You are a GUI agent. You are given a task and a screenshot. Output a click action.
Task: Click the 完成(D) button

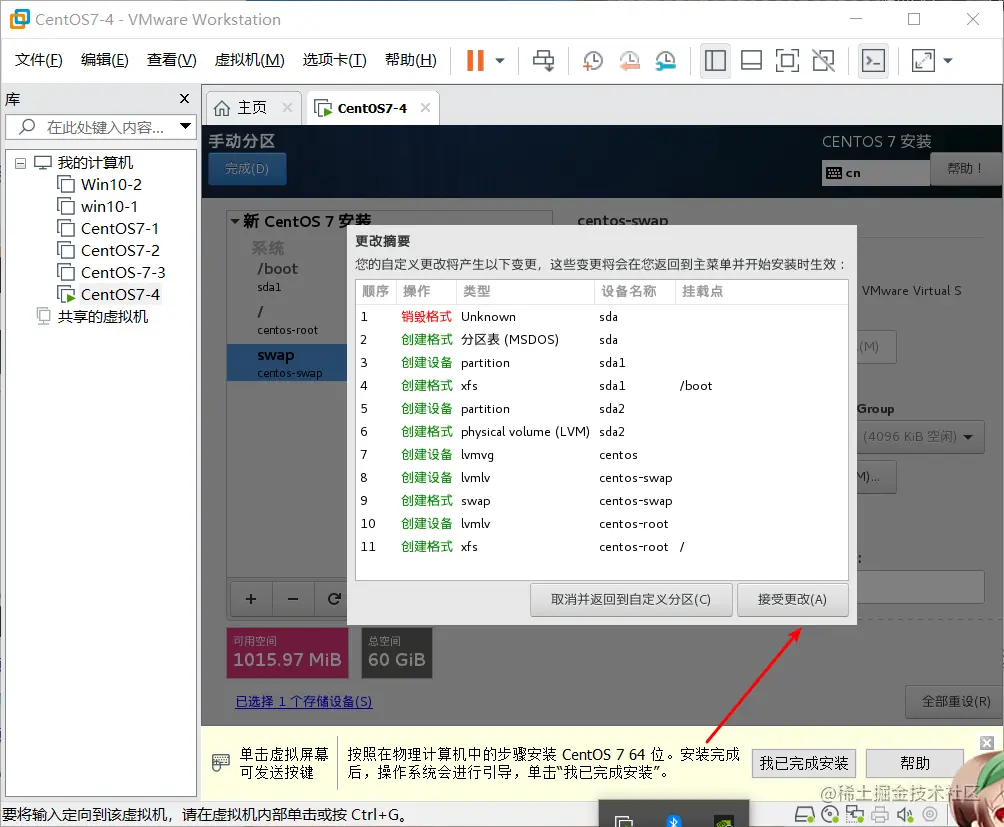tap(247, 169)
